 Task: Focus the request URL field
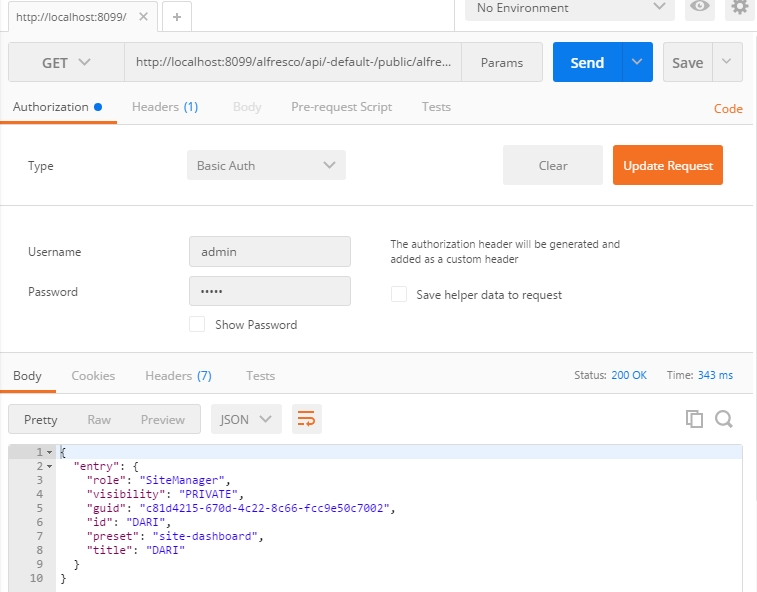[x=293, y=62]
